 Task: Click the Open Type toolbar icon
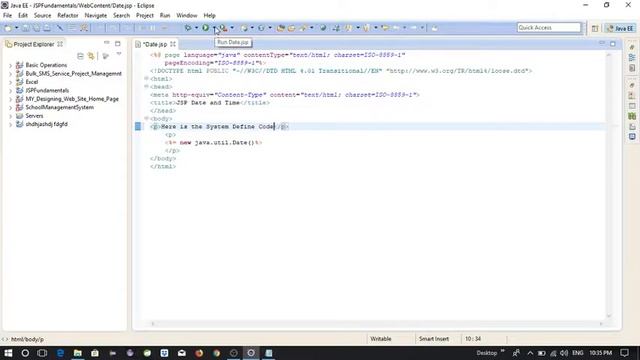pos(280,28)
